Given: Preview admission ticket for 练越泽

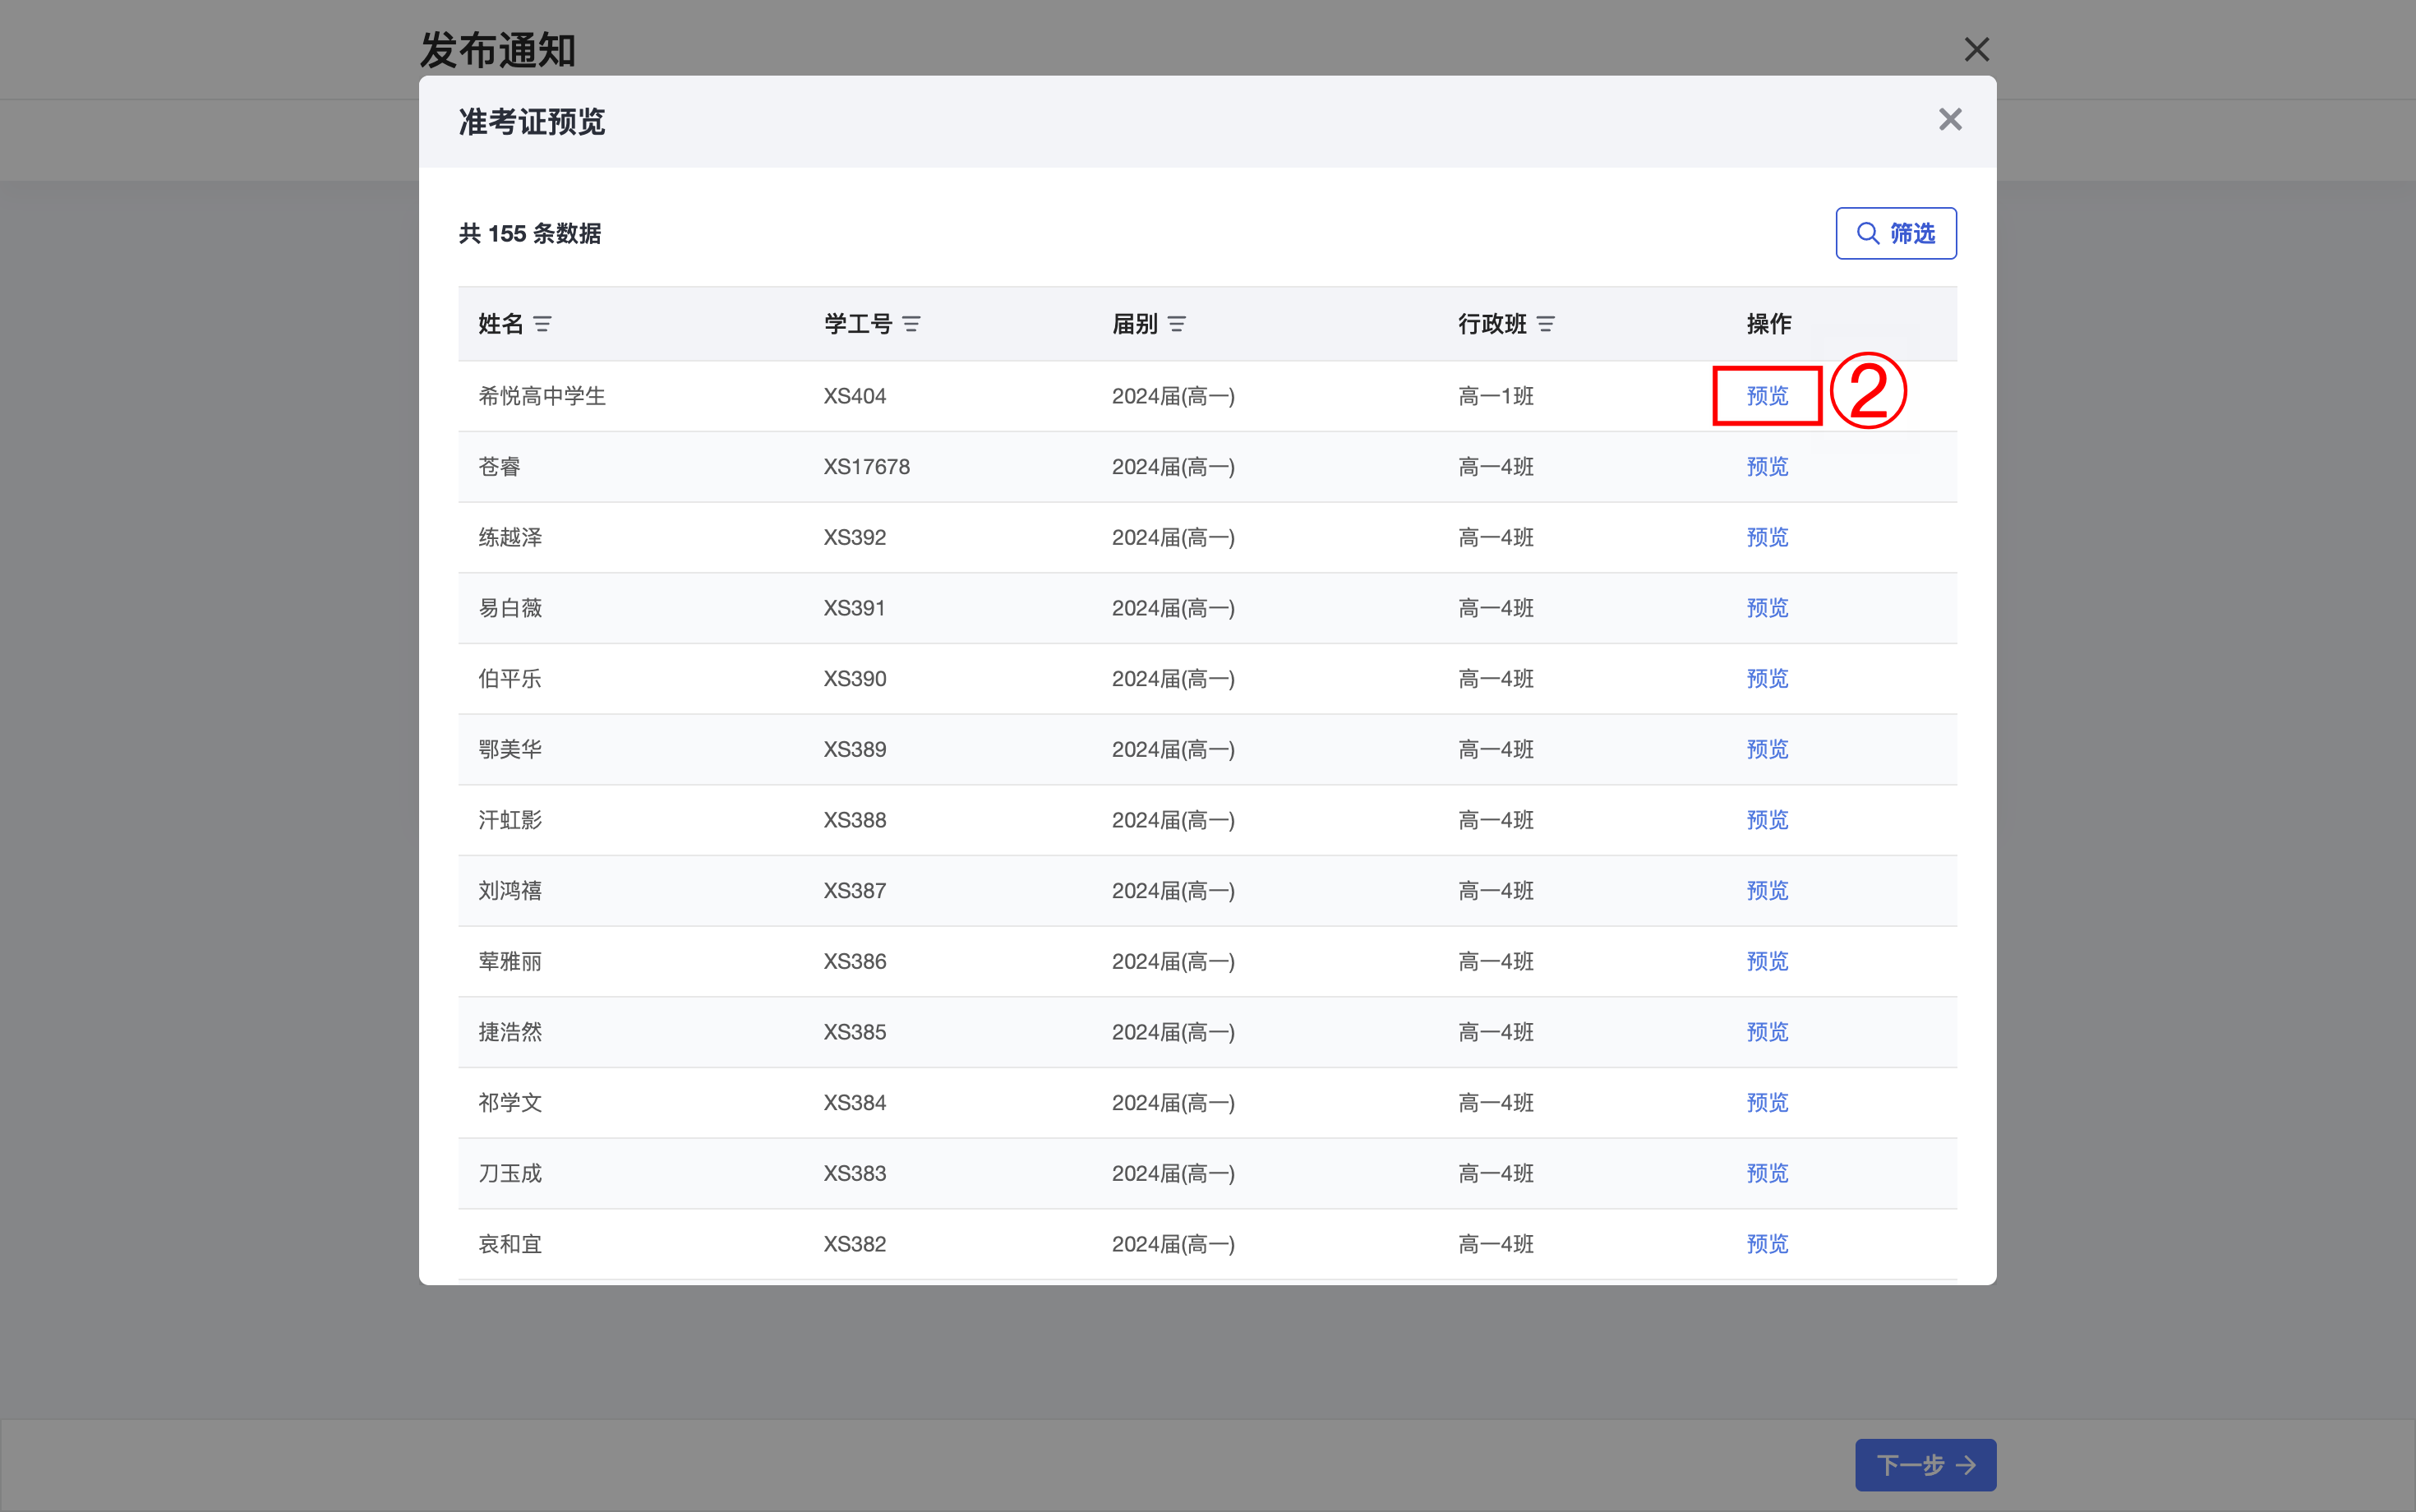Looking at the screenshot, I should [x=1767, y=538].
